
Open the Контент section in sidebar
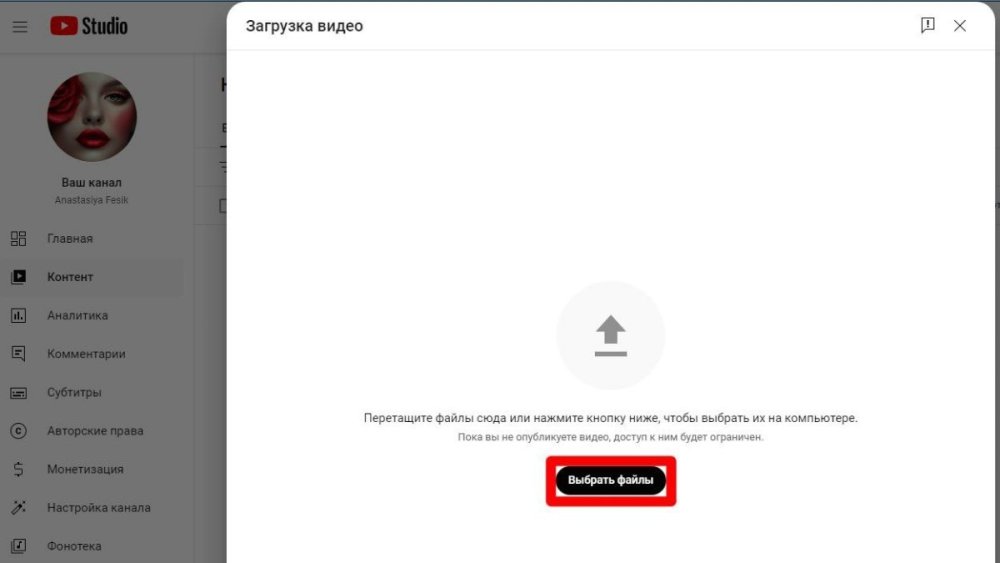click(70, 277)
